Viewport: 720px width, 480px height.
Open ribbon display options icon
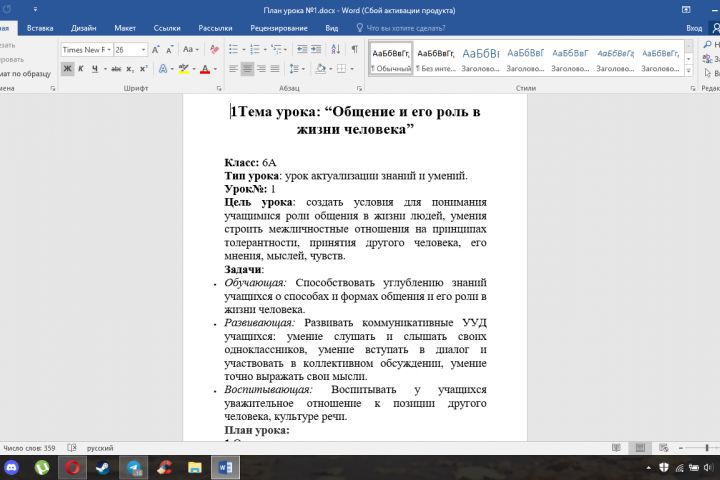point(686,10)
